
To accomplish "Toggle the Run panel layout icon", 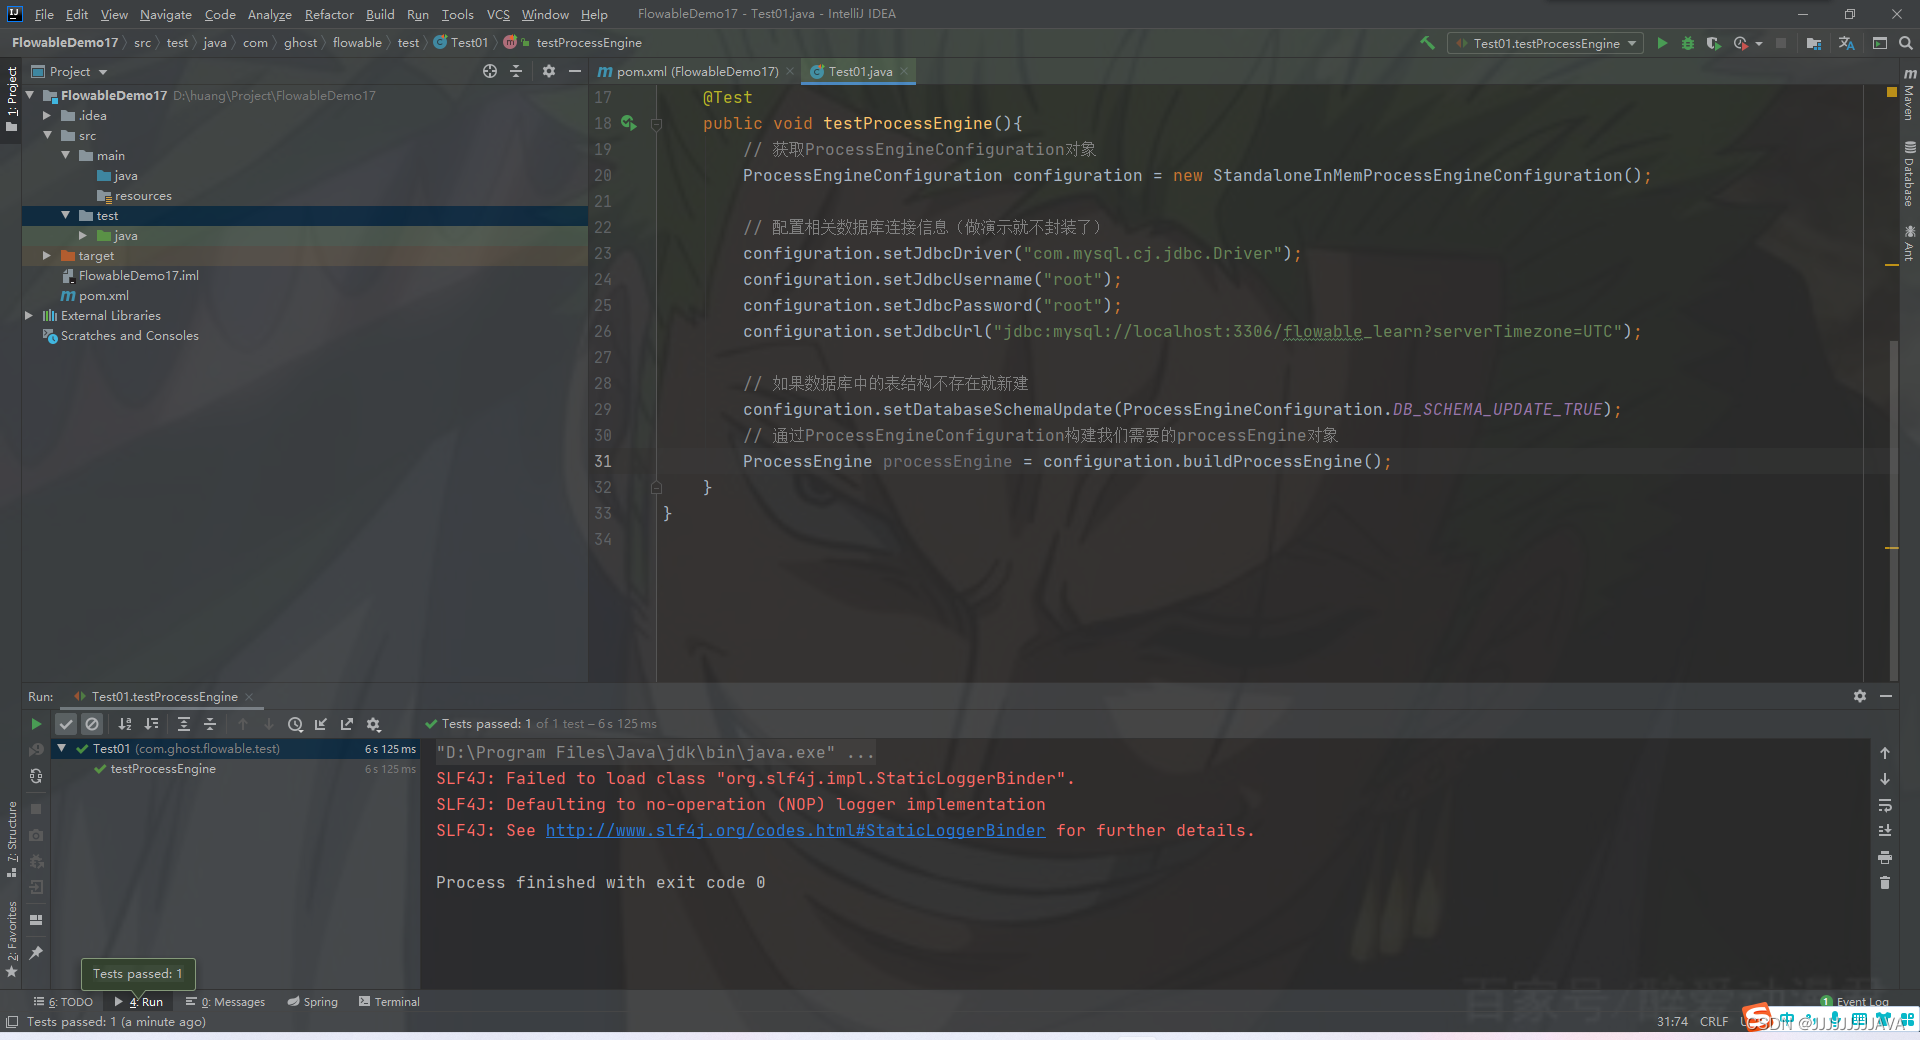I will pos(36,920).
